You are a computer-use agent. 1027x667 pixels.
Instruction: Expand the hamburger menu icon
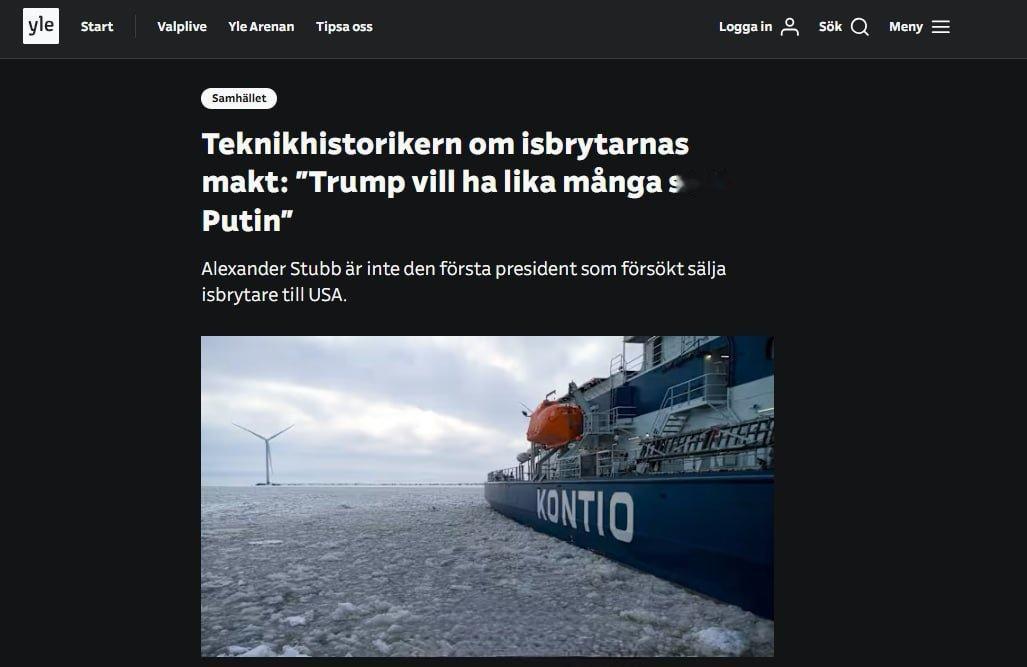pyautogui.click(x=941, y=27)
